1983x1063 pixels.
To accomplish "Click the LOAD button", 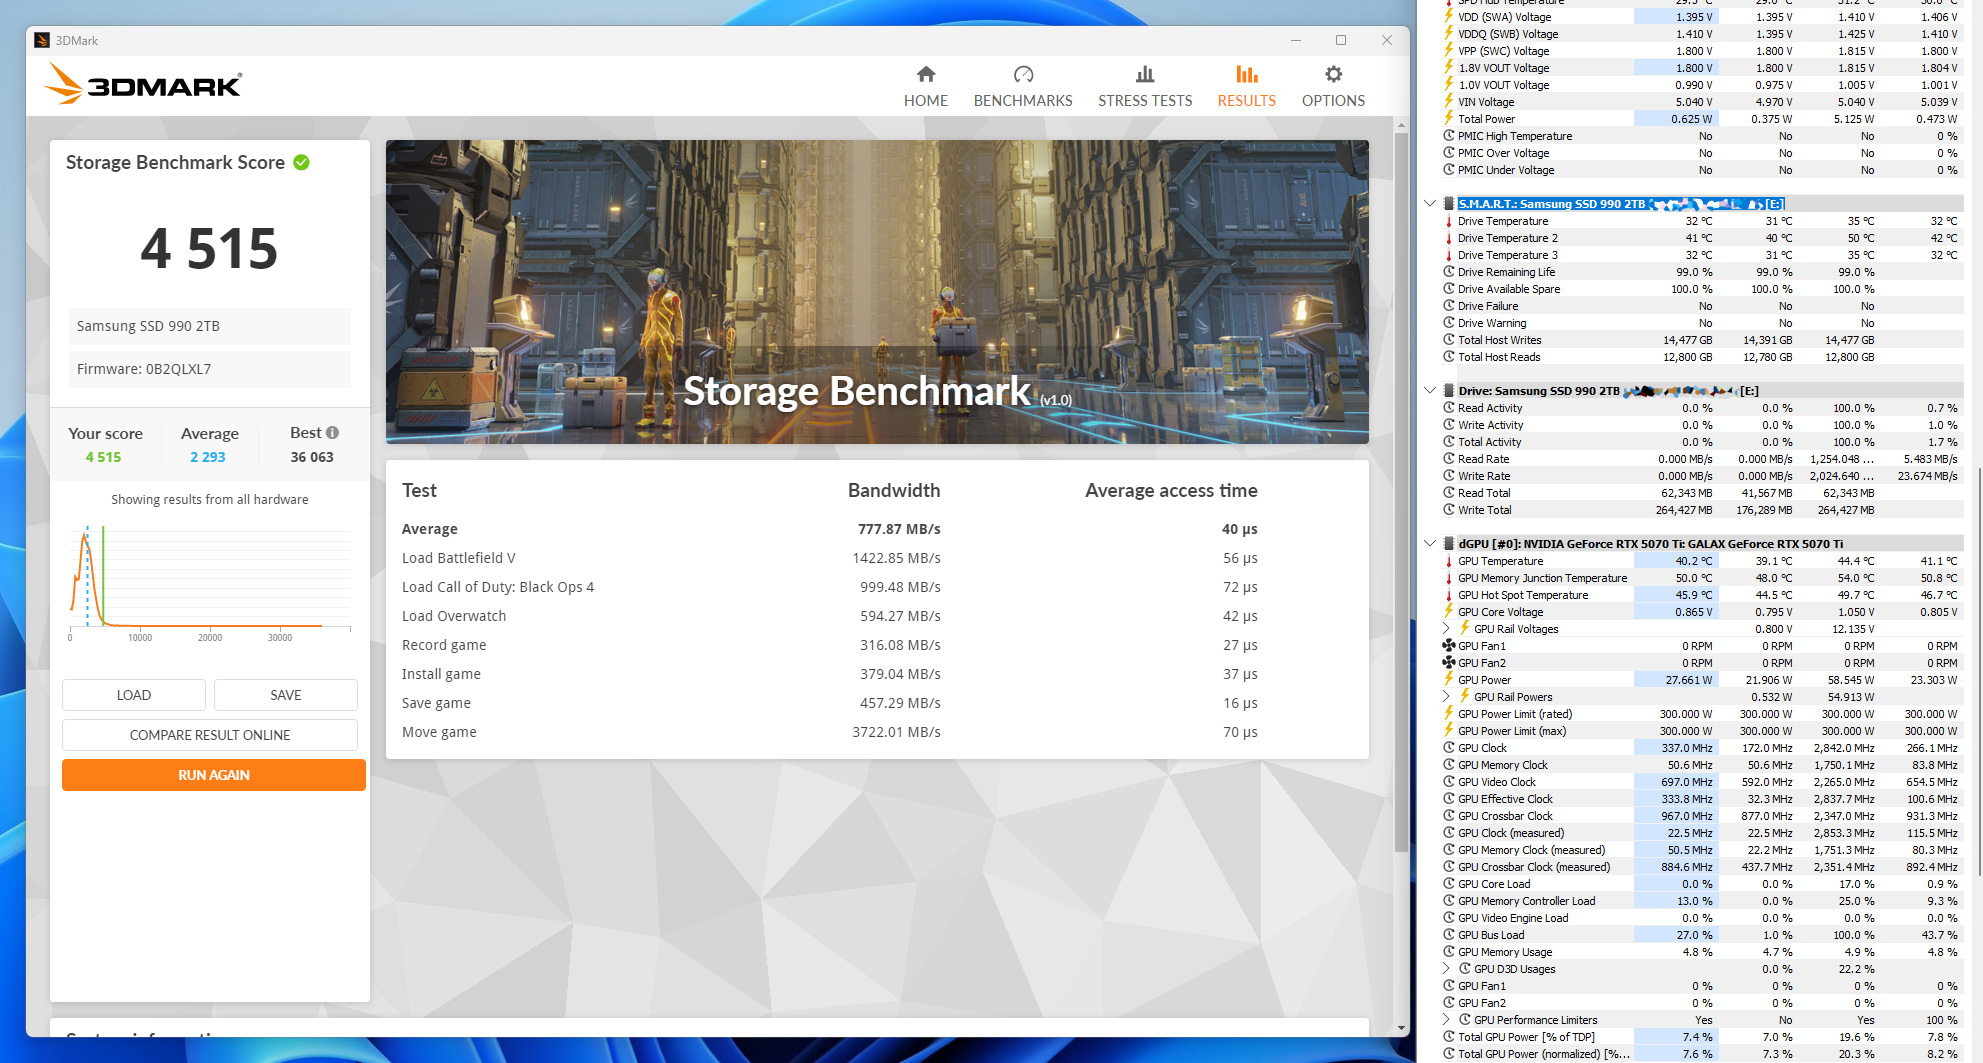I will [x=134, y=695].
